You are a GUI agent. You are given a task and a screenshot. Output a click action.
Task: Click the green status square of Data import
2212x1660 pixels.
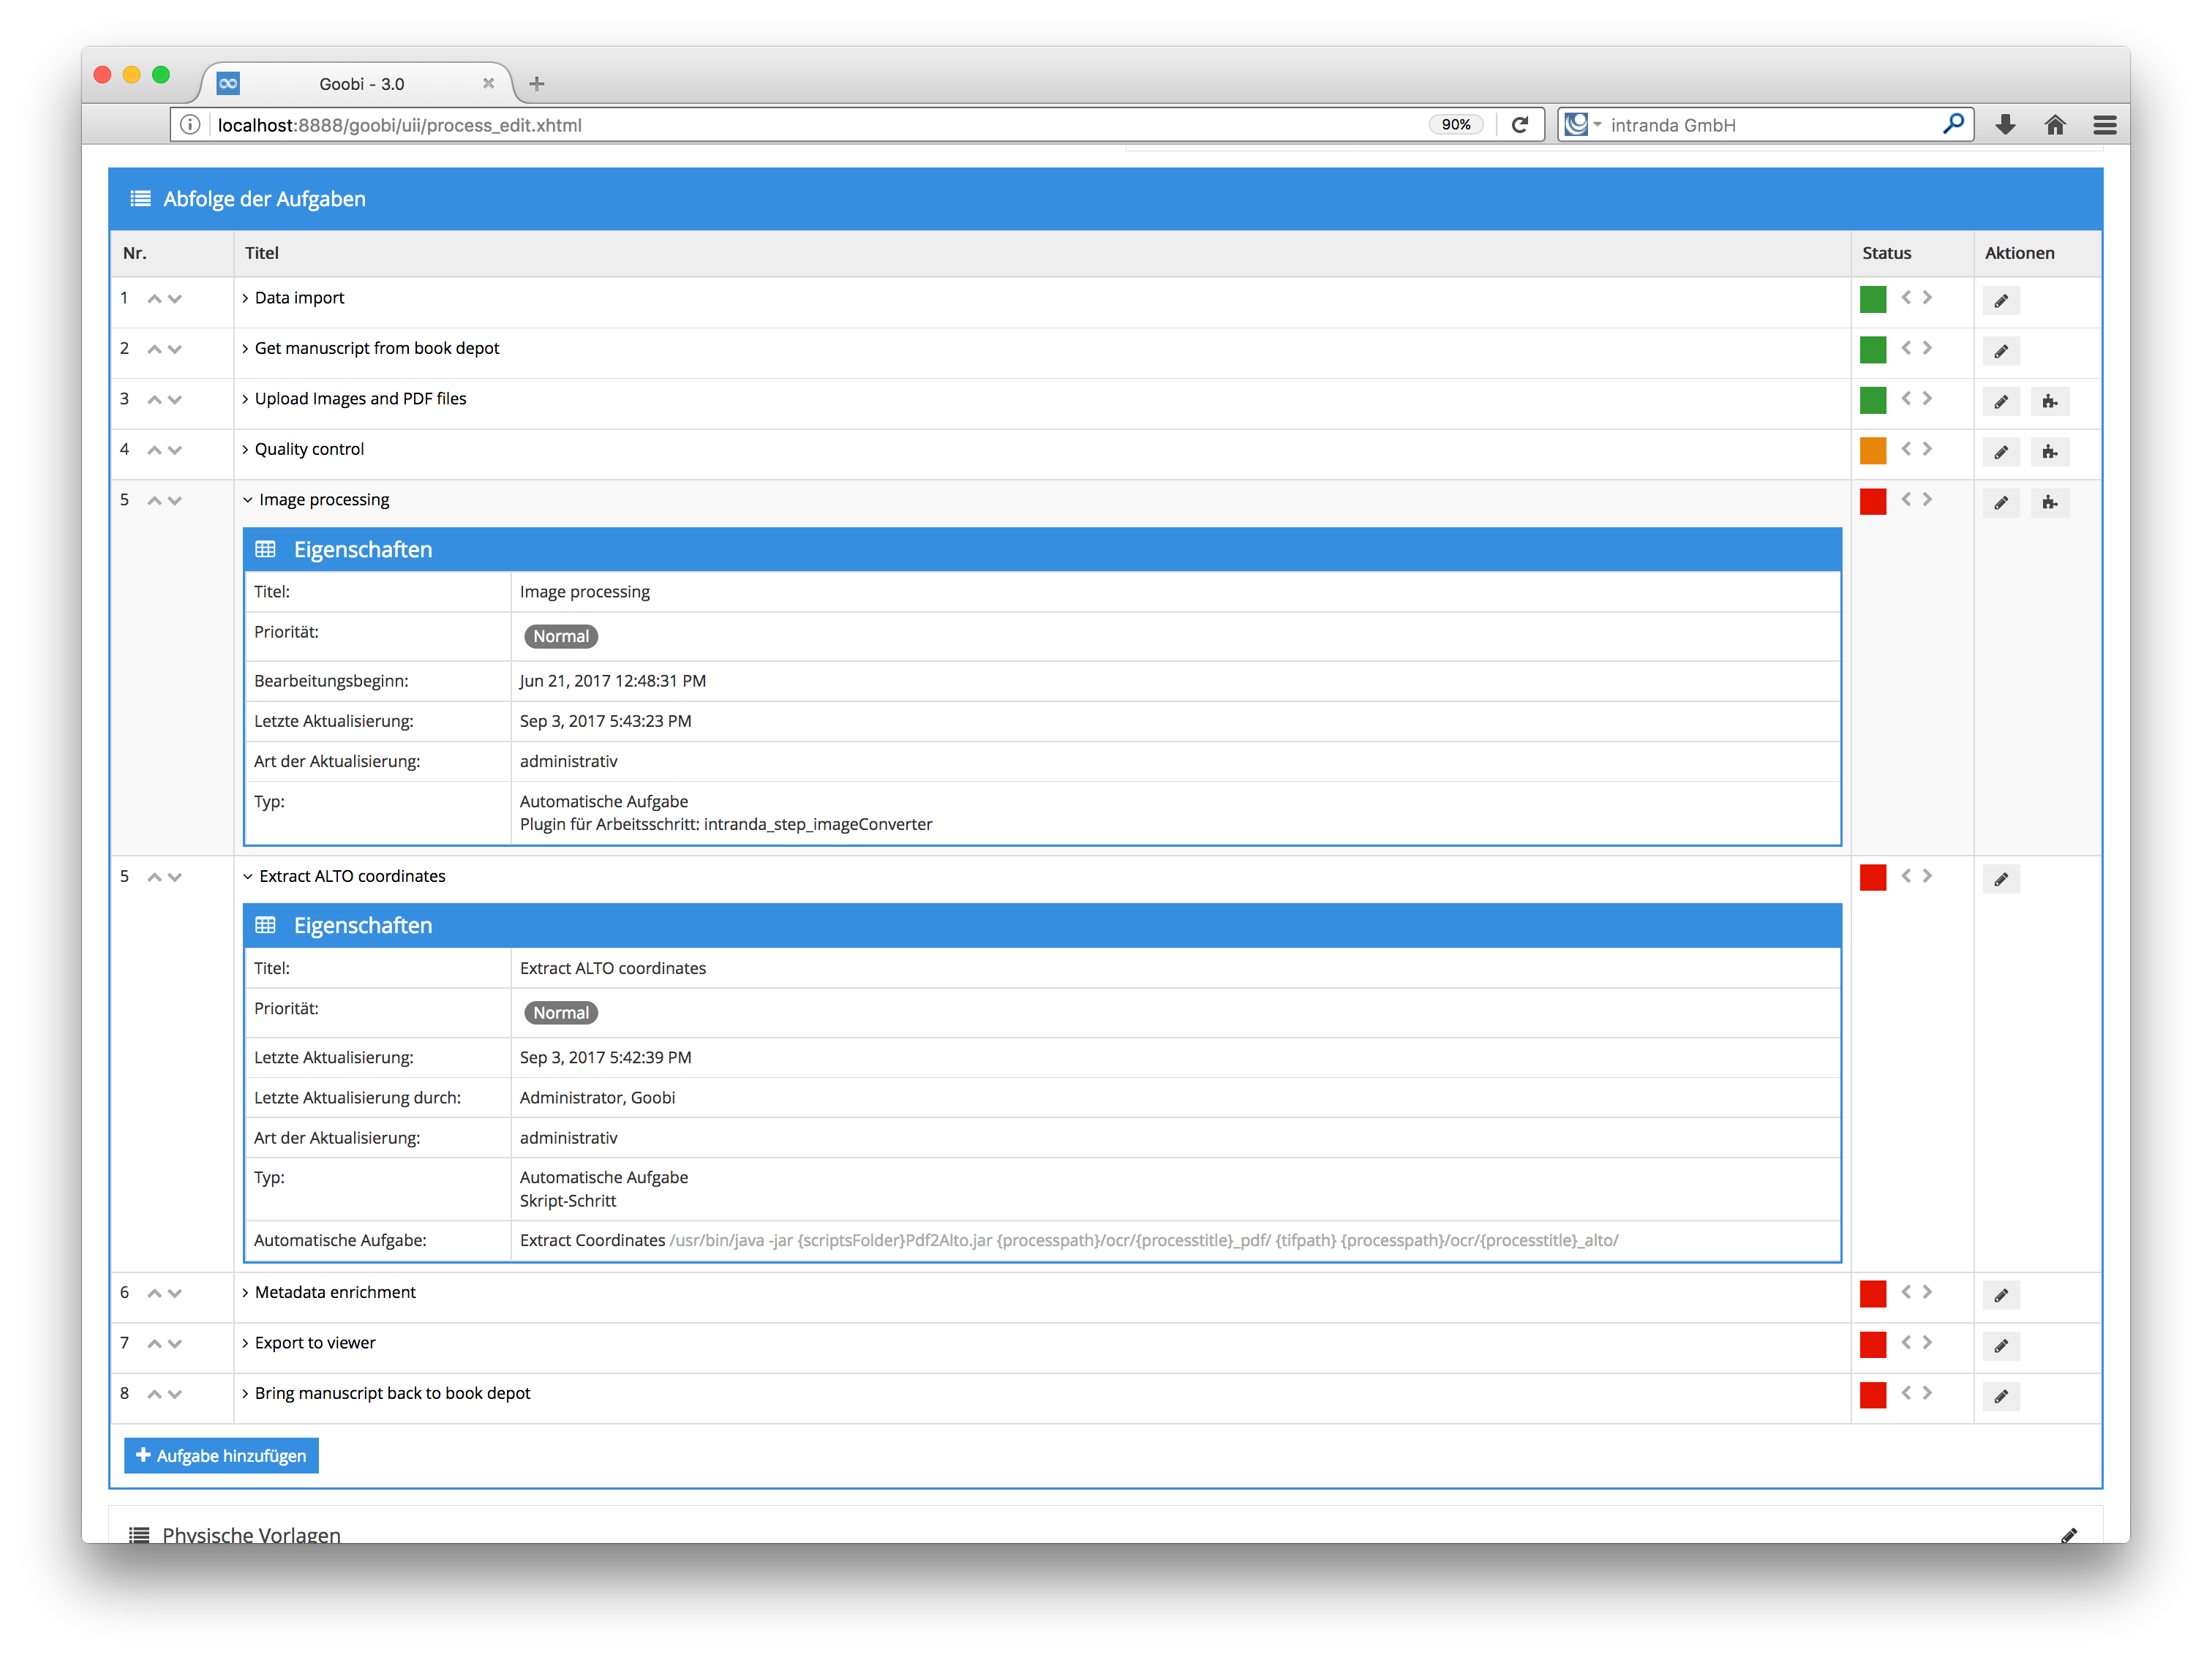1872,299
